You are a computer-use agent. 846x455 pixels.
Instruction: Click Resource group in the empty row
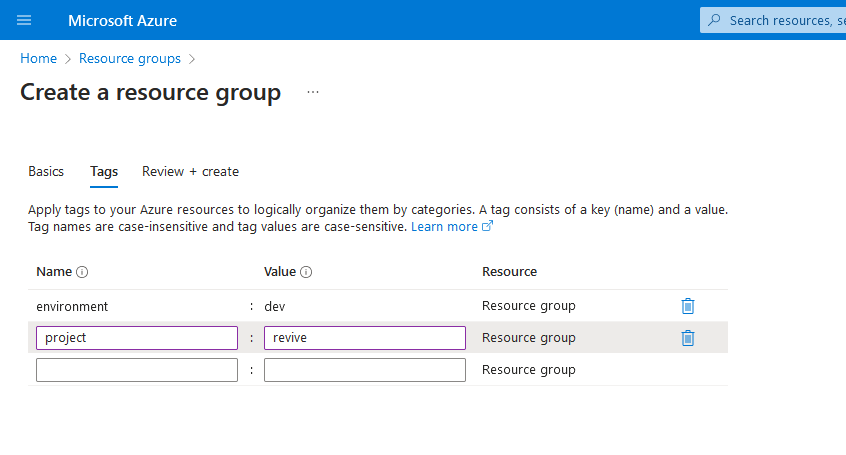tap(529, 370)
